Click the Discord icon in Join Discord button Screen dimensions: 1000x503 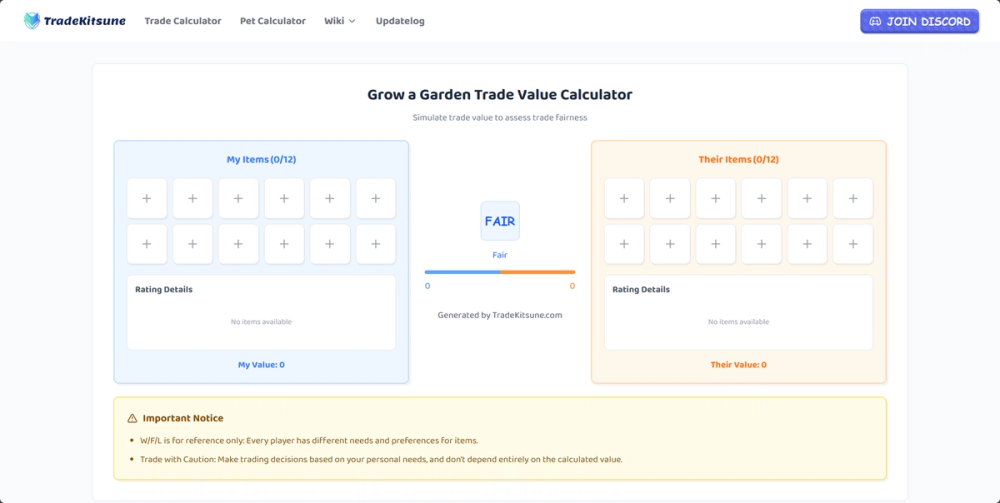876,22
